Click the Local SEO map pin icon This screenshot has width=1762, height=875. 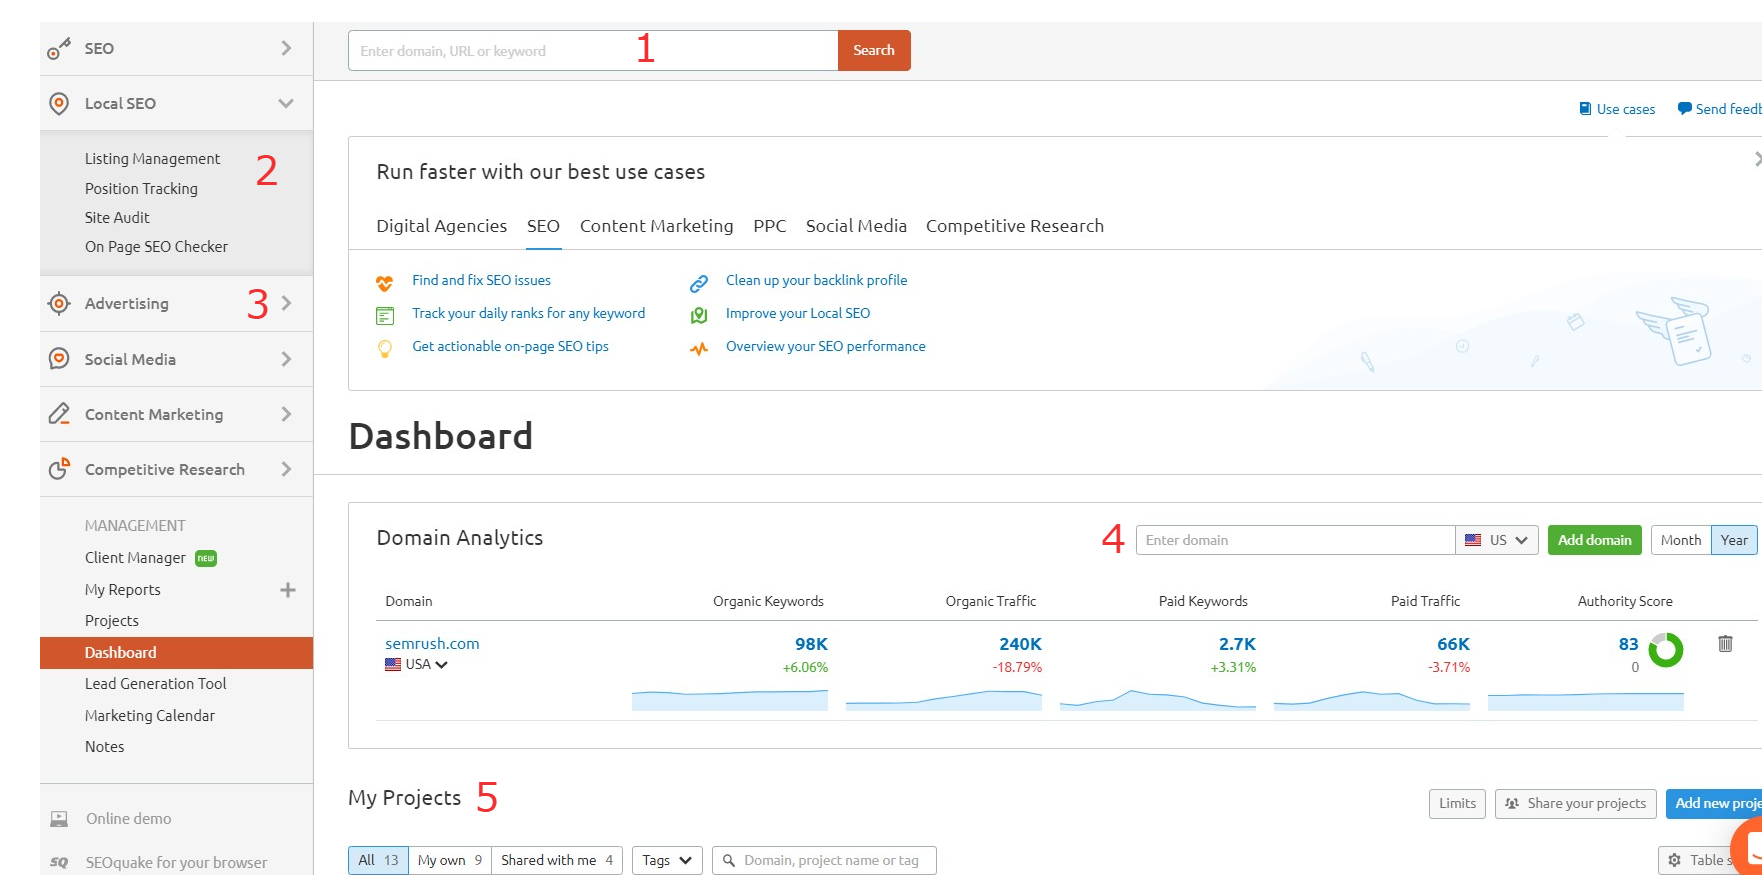699,316
